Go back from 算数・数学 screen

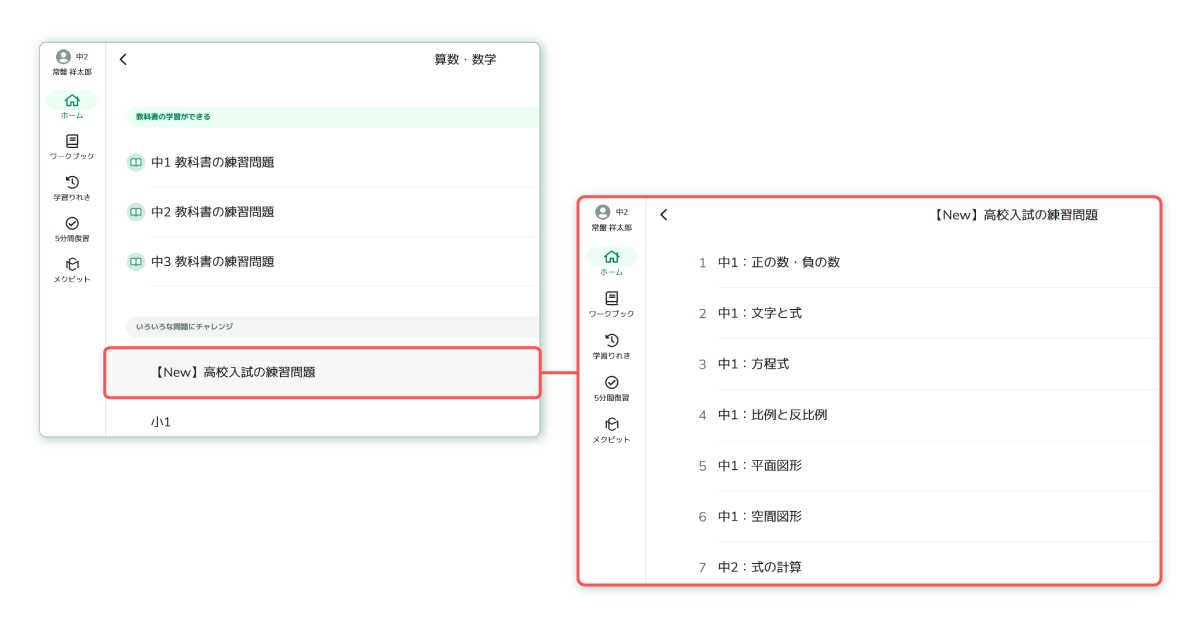[123, 59]
